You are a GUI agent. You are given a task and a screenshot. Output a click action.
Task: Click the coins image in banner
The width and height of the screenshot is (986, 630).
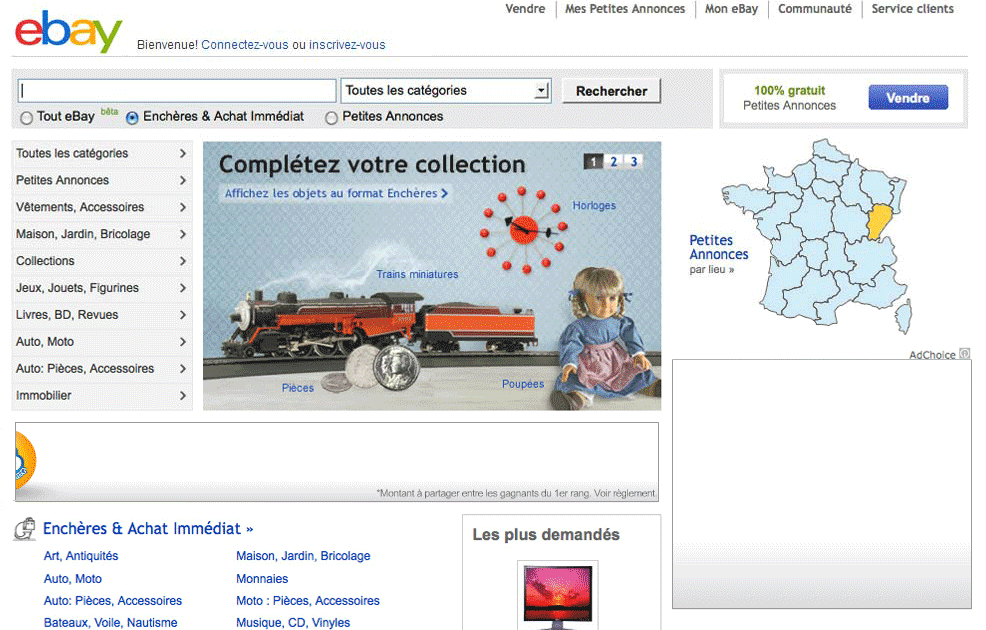coord(372,369)
